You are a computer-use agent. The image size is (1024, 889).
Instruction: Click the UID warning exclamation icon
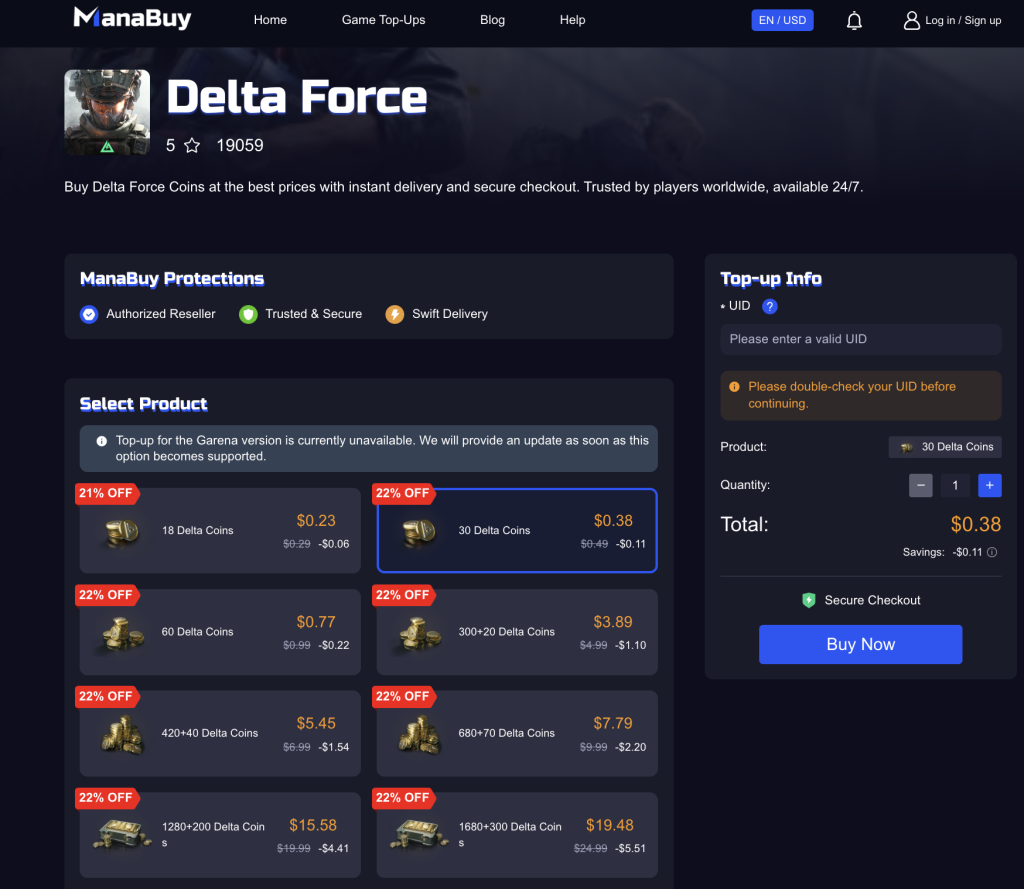click(734, 387)
